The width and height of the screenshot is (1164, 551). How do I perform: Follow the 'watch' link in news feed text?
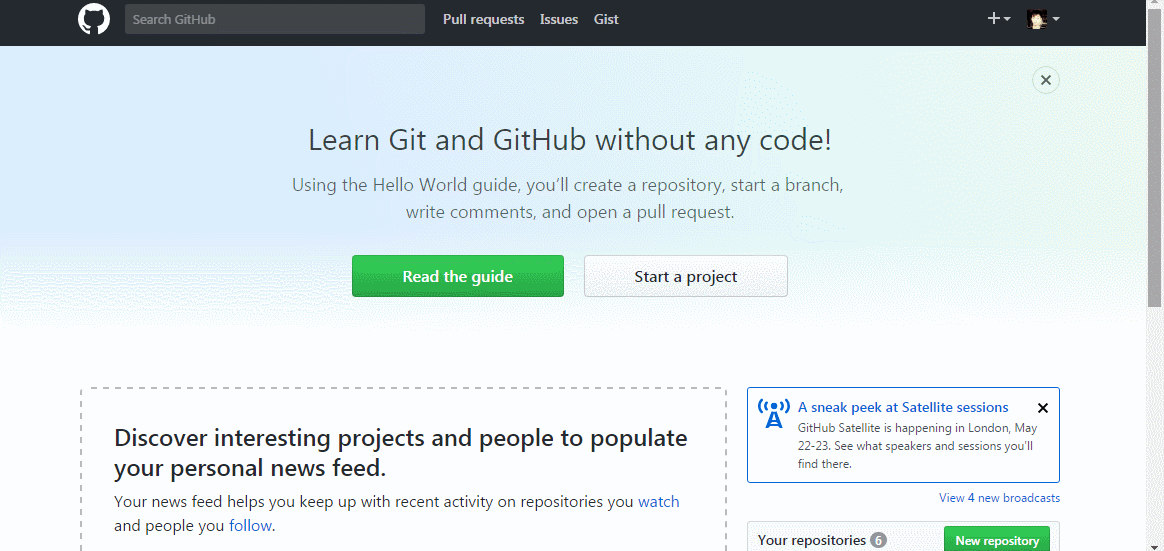pyautogui.click(x=658, y=501)
